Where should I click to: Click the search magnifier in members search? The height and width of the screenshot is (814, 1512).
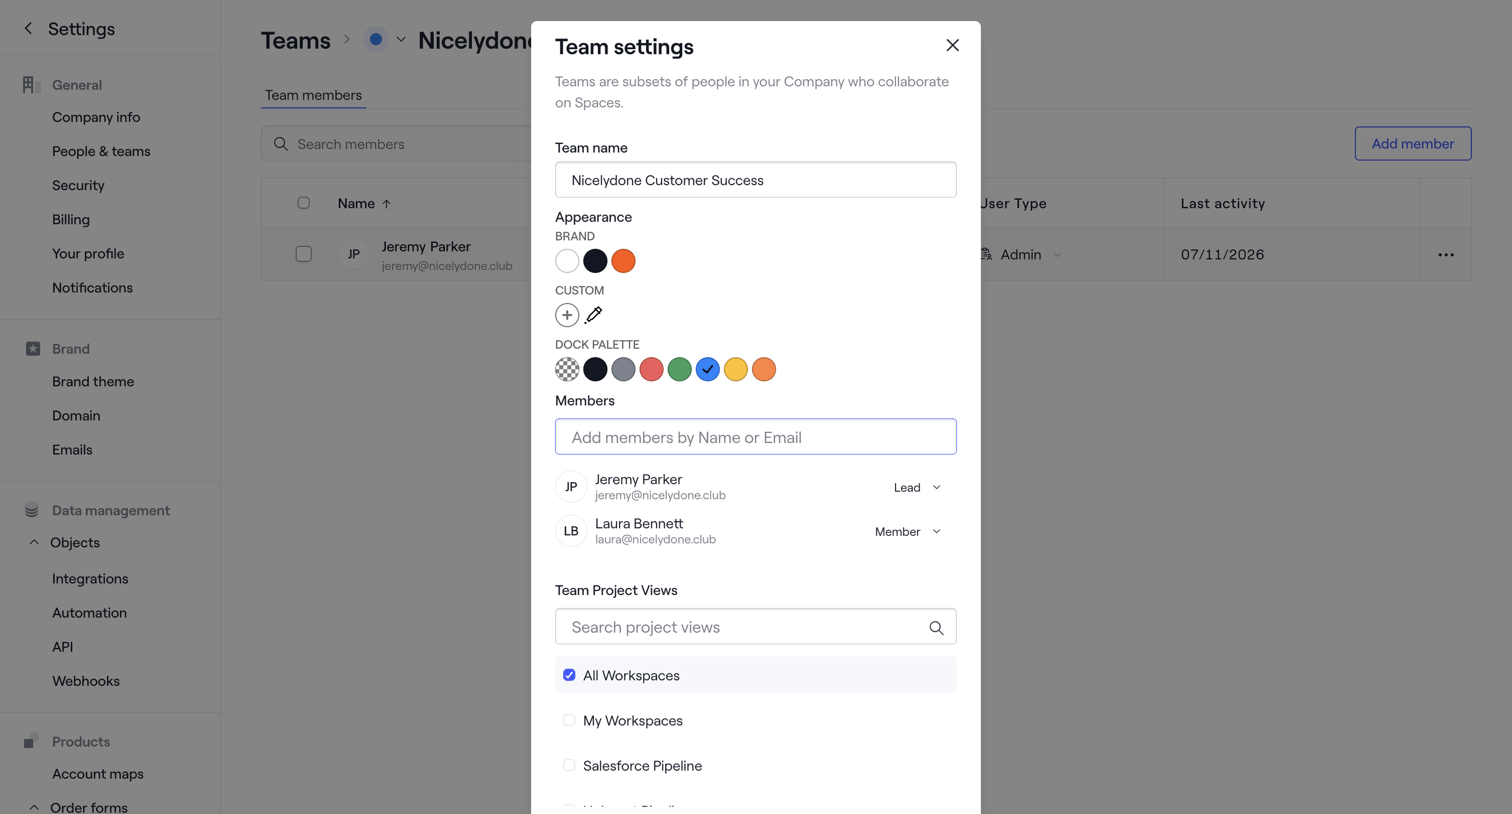[281, 144]
